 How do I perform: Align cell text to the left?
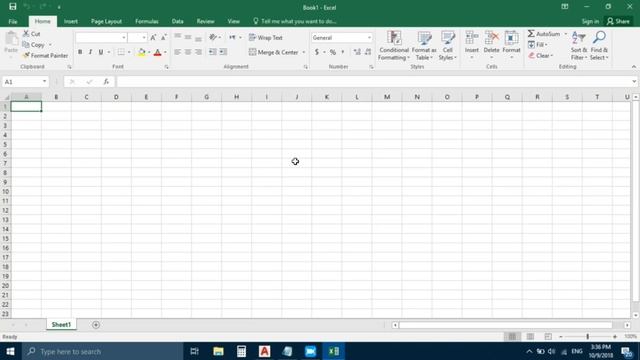click(x=178, y=52)
